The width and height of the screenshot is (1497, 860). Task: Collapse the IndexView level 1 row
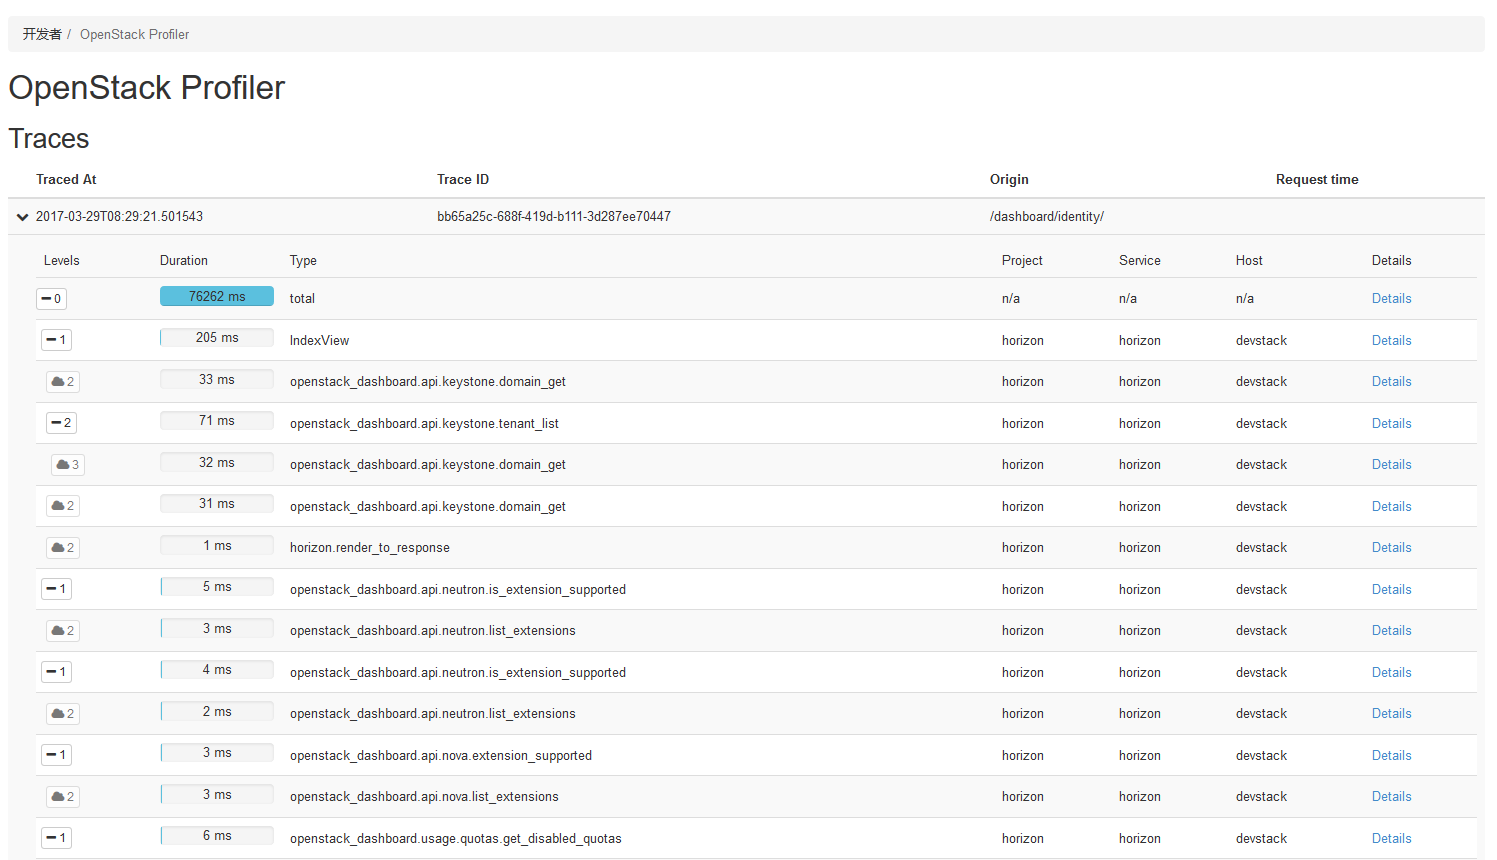click(56, 340)
